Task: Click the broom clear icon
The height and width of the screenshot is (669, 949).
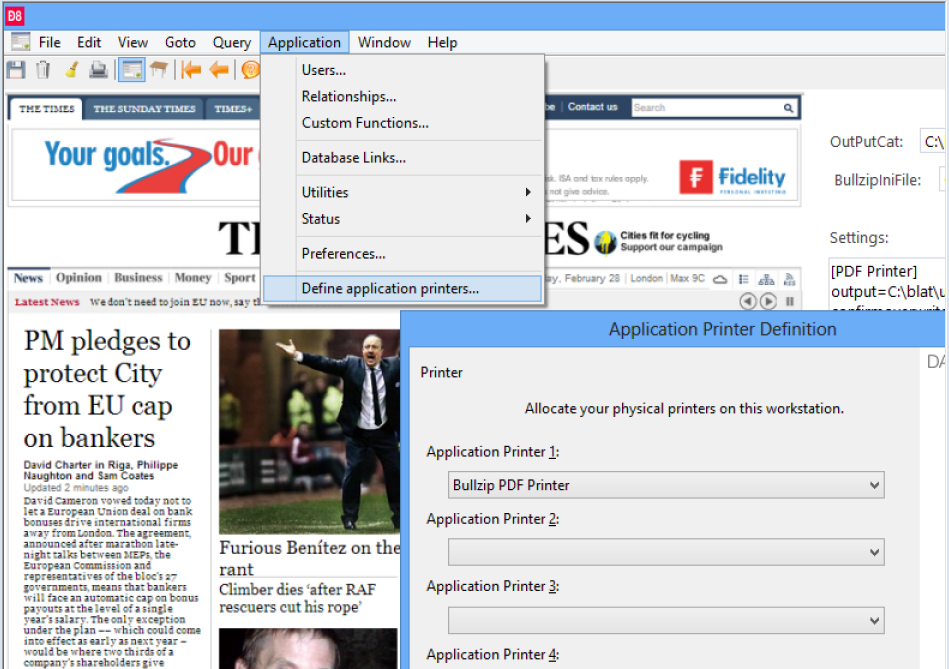Action: click(71, 70)
